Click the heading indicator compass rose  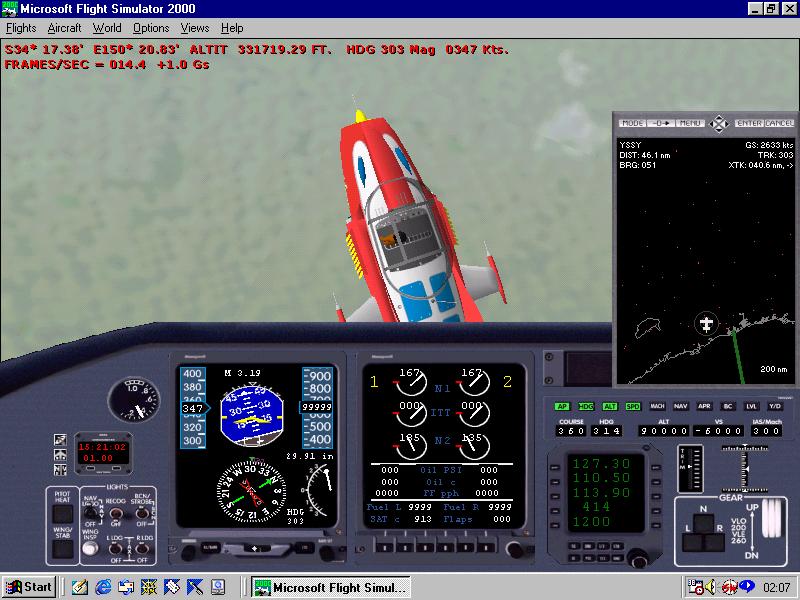click(251, 491)
